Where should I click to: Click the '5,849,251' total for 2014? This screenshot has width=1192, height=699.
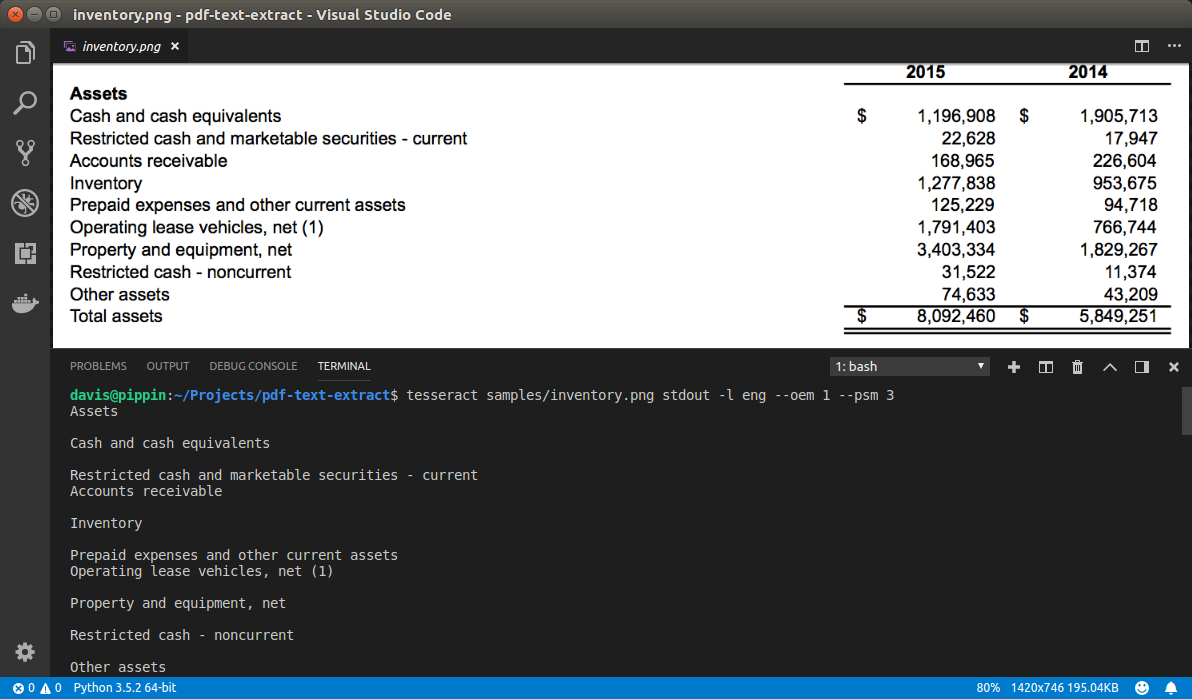1118,316
